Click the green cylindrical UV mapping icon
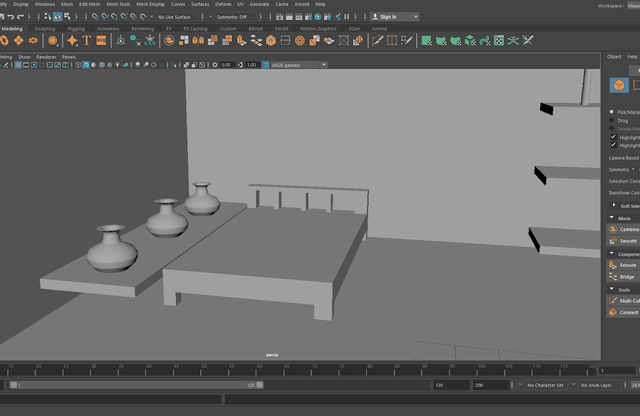 click(x=441, y=40)
